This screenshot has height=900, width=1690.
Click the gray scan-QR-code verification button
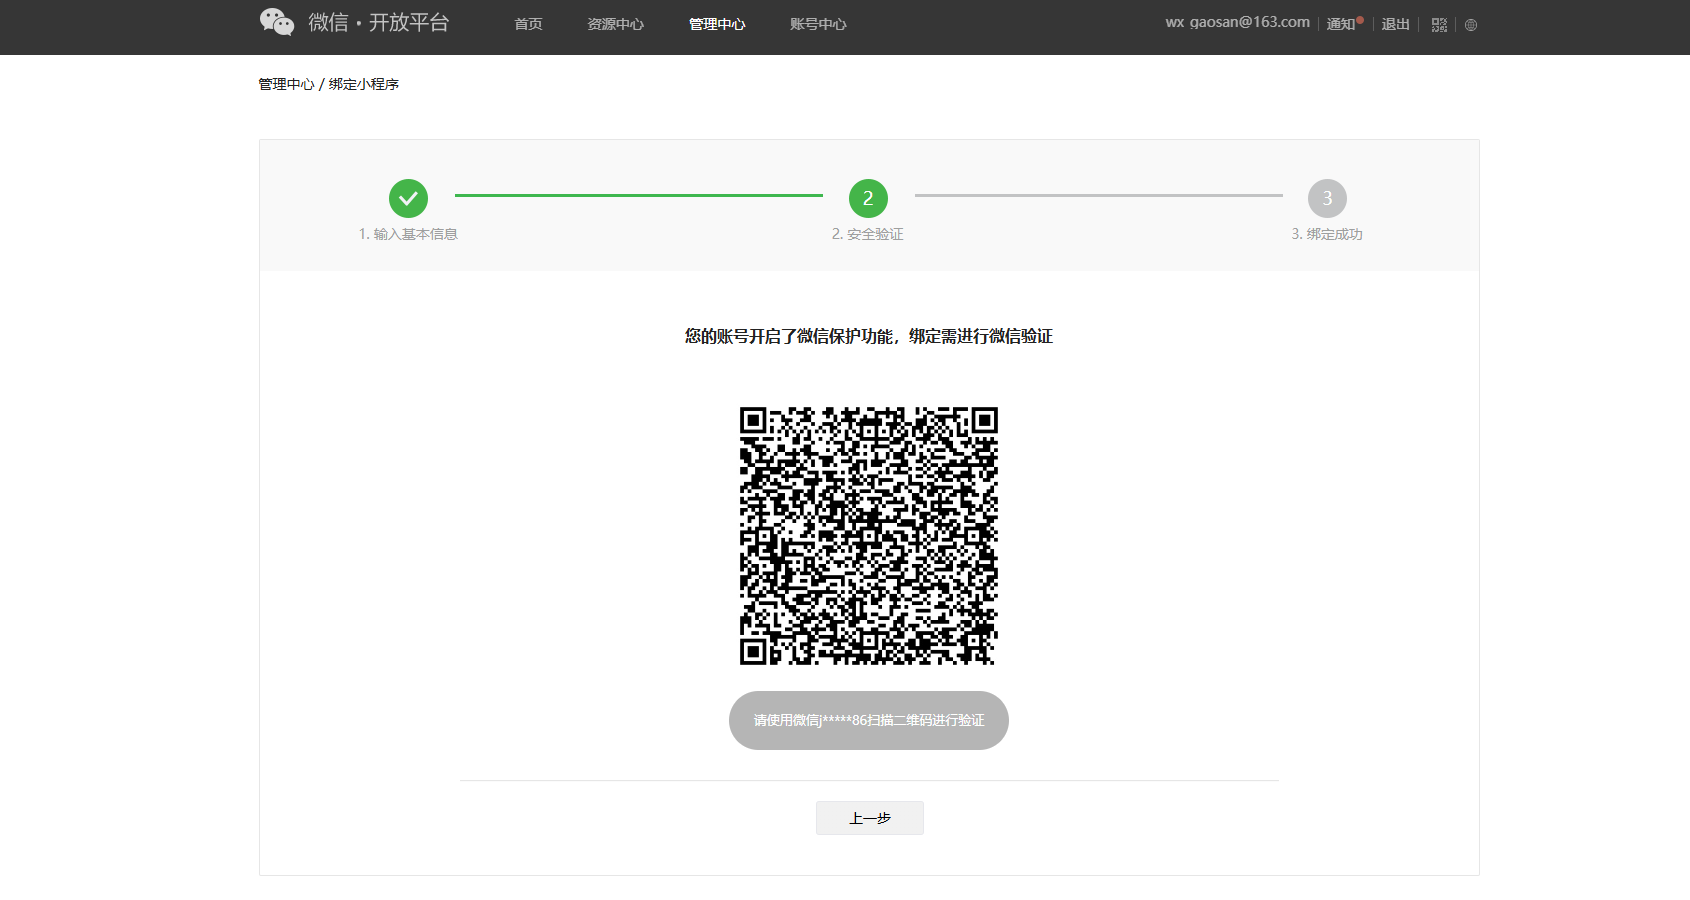(868, 720)
